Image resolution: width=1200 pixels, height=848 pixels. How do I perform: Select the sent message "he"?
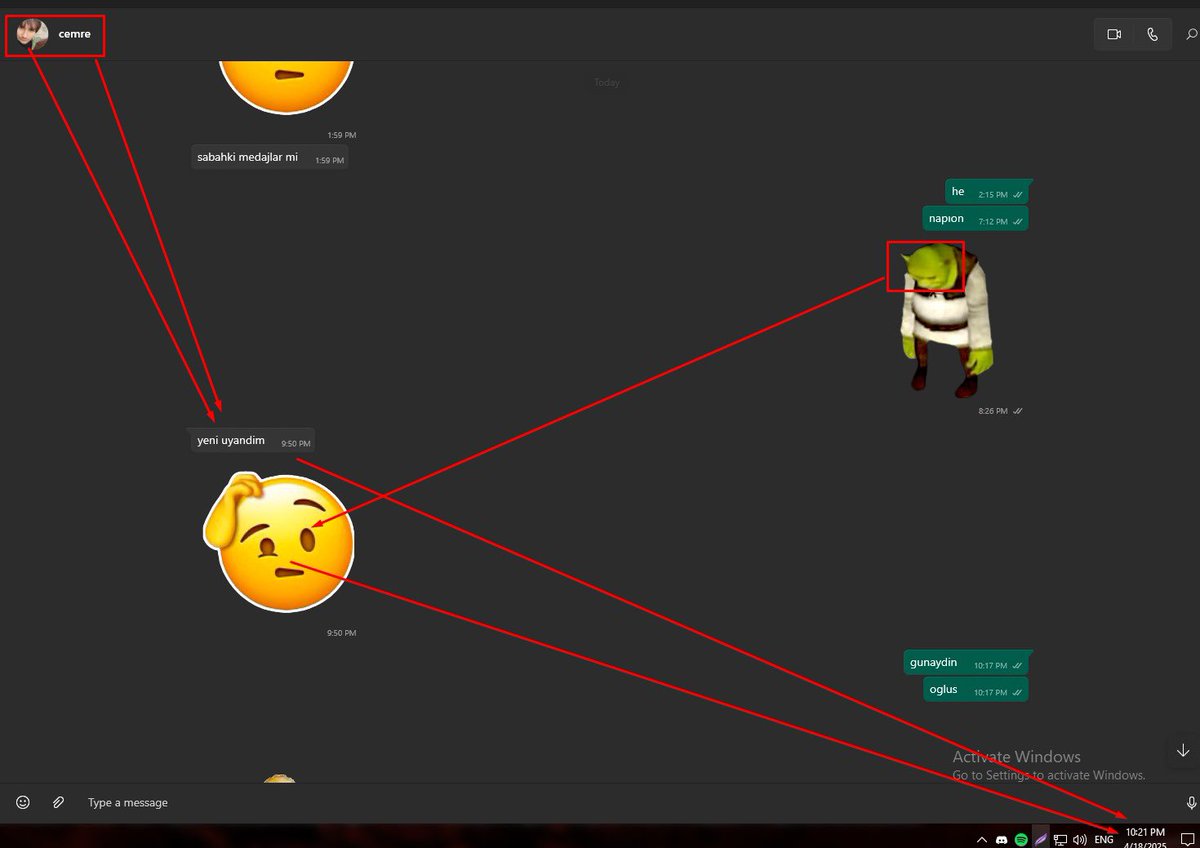coord(987,192)
